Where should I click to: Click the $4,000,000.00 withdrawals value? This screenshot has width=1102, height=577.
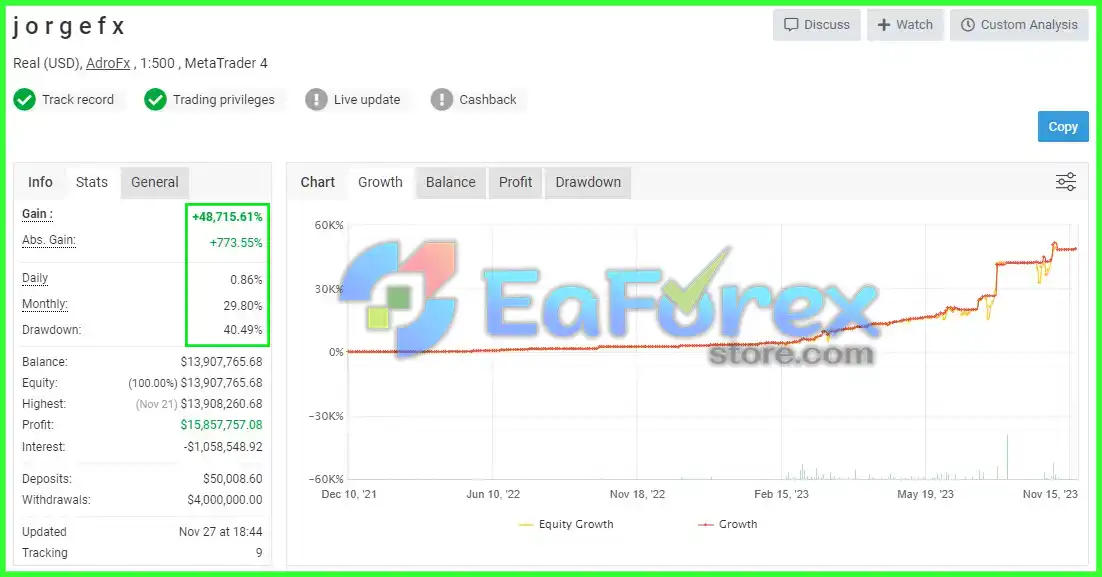[x=225, y=500]
